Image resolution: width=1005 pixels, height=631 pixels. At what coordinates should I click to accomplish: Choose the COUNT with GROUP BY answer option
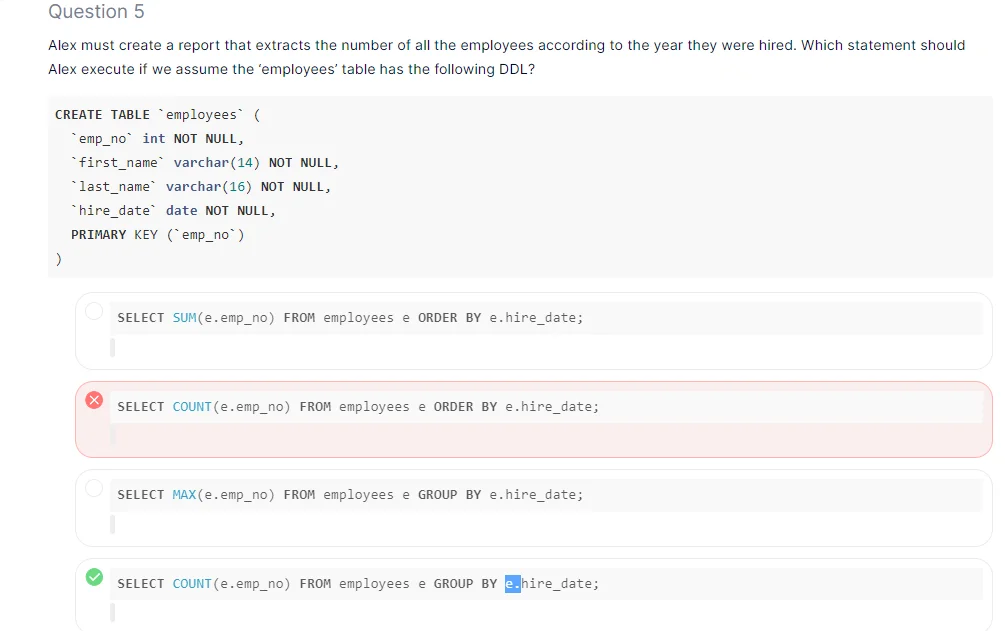click(x=357, y=584)
